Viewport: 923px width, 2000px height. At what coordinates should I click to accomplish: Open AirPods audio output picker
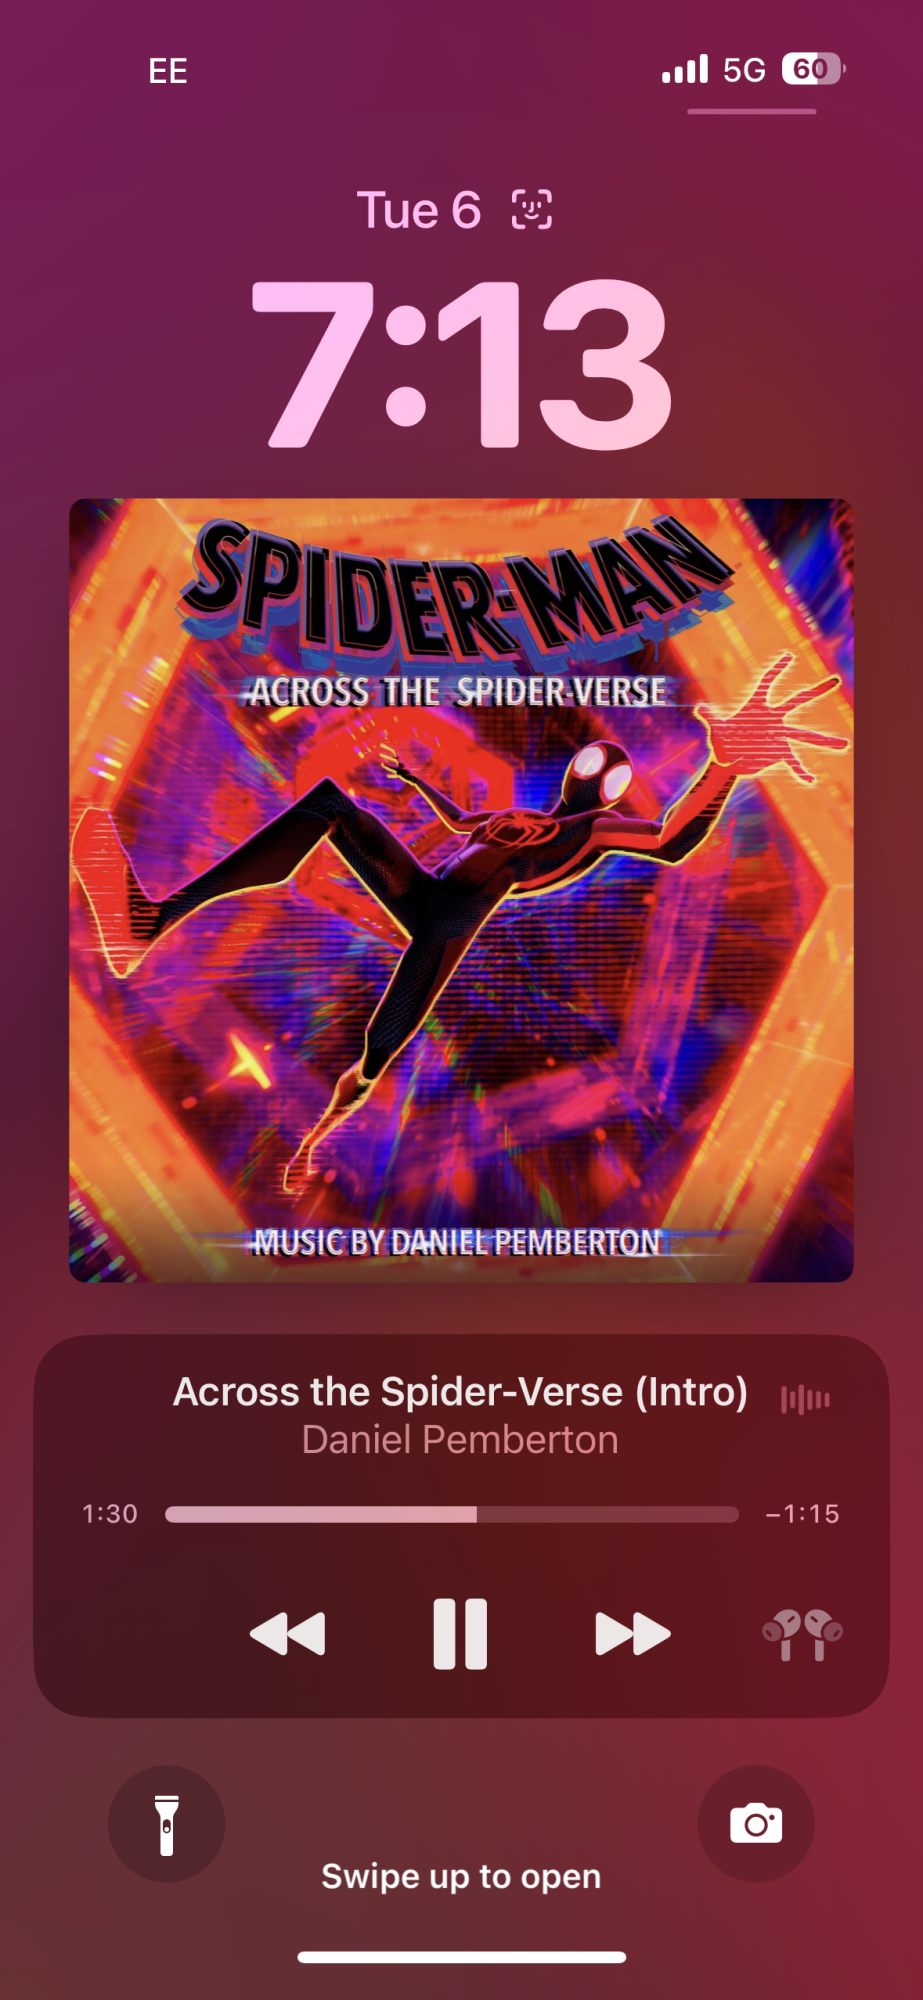(803, 1635)
